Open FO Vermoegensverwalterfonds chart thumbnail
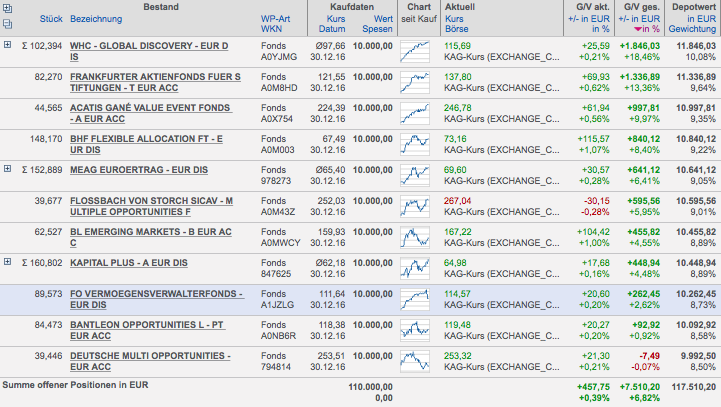This screenshot has width=721, height=407. point(415,299)
